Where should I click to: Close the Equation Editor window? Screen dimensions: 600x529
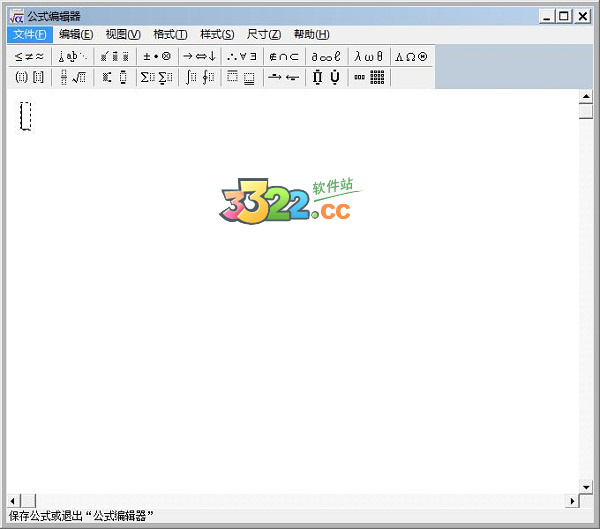coord(583,16)
